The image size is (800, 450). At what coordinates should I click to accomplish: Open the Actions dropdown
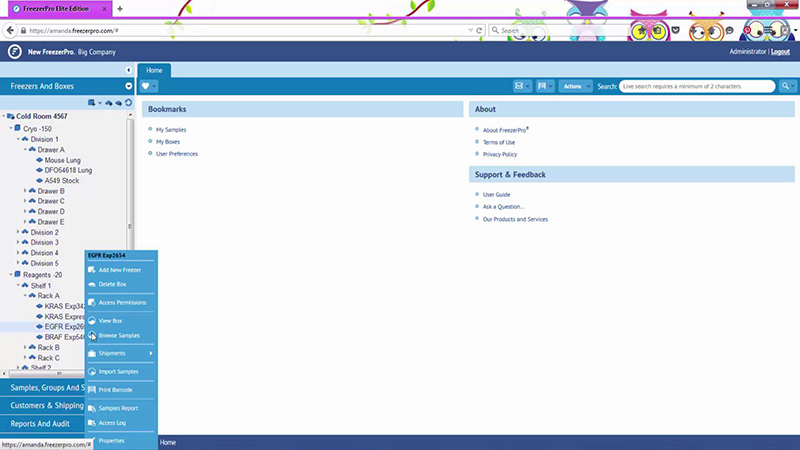(575, 86)
